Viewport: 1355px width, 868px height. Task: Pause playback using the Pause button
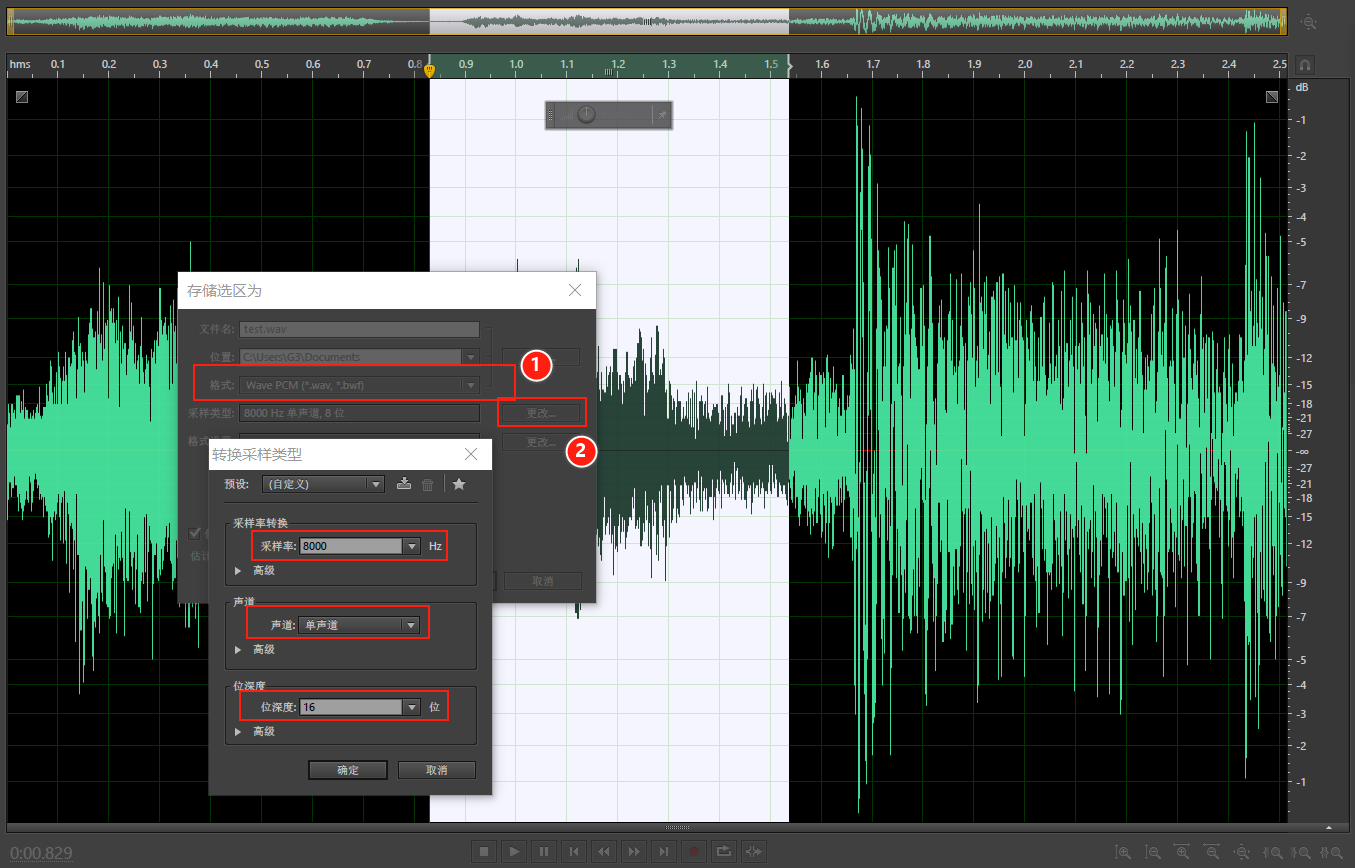(544, 851)
